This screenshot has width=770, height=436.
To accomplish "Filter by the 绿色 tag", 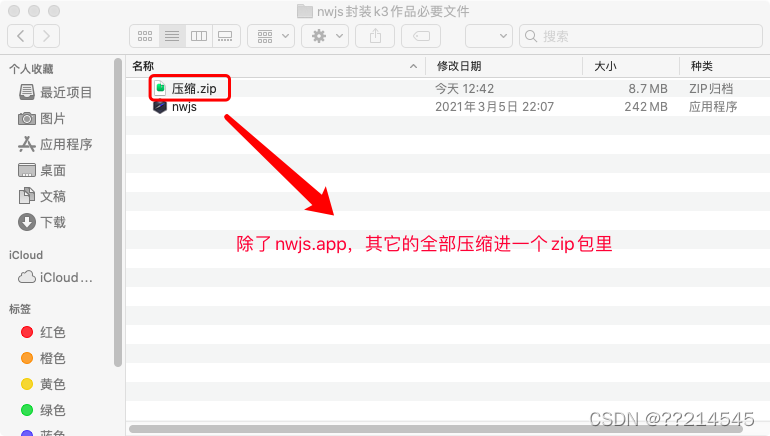I will click(x=53, y=410).
